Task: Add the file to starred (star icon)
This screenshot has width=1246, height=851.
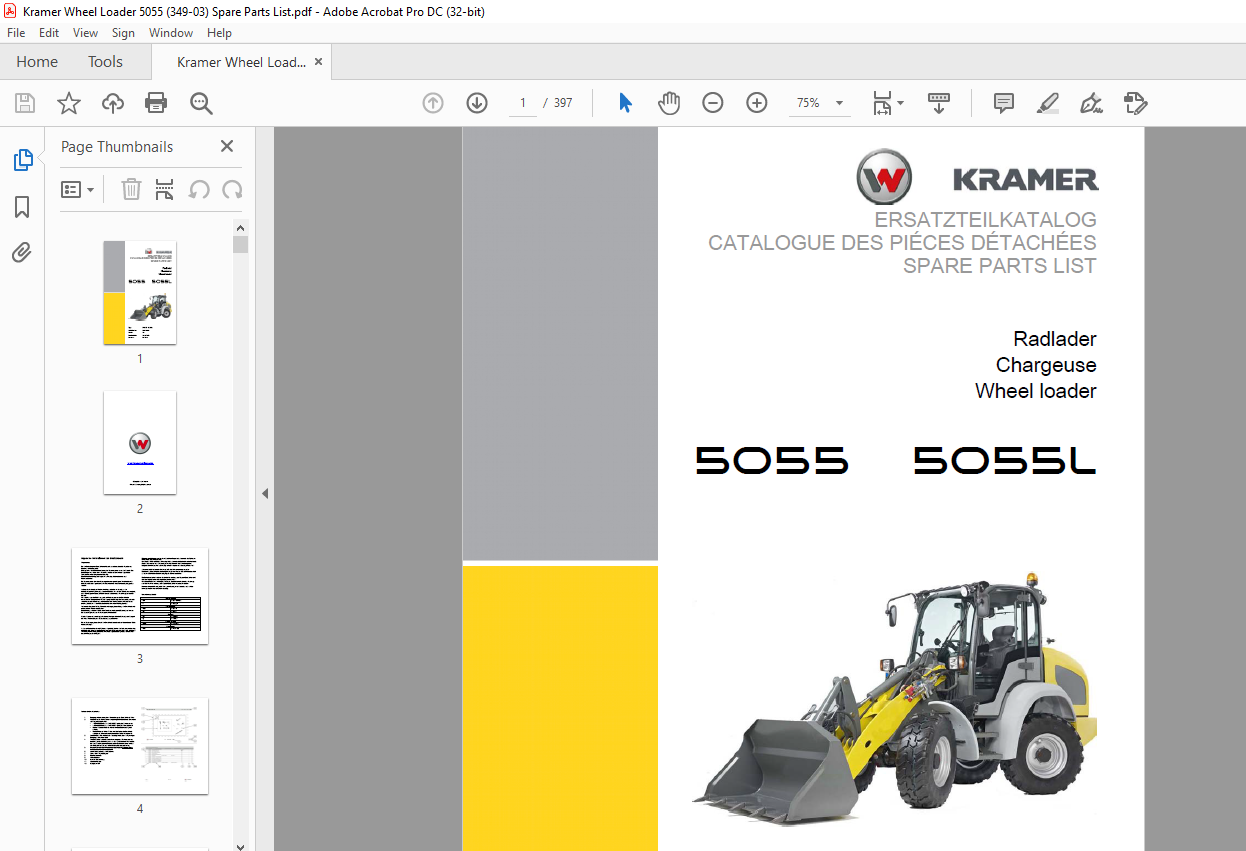Action: point(68,103)
